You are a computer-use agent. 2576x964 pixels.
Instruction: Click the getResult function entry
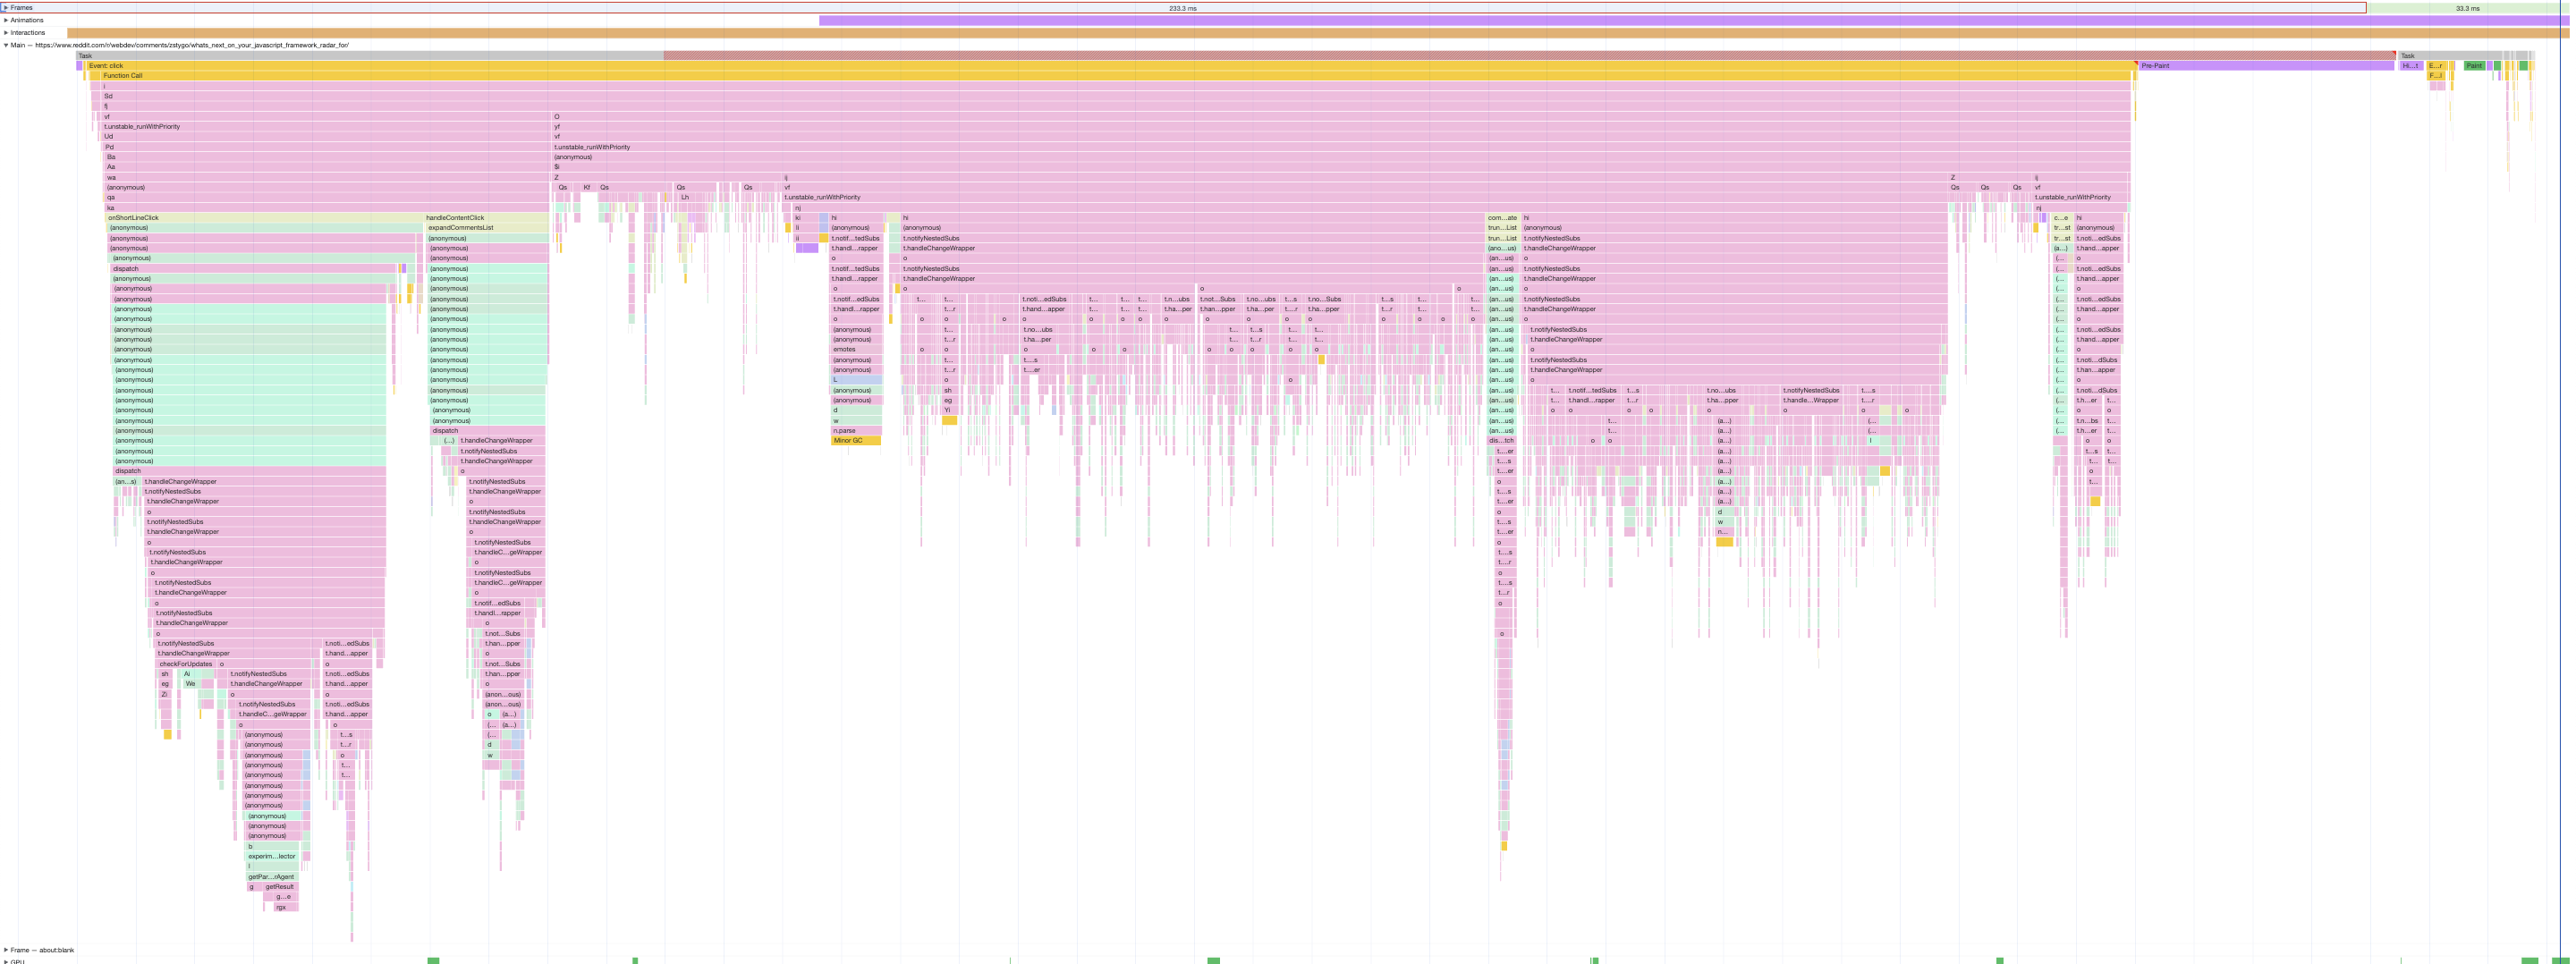pyautogui.click(x=280, y=887)
